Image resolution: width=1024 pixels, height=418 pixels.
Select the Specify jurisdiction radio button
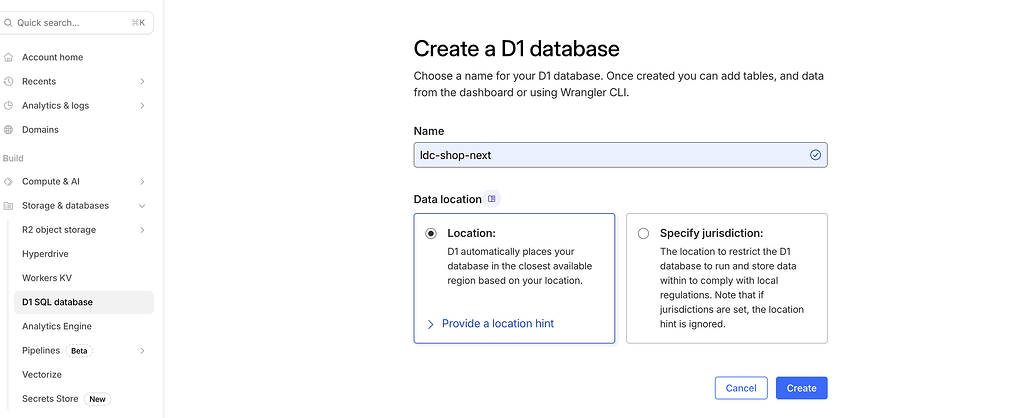click(643, 234)
